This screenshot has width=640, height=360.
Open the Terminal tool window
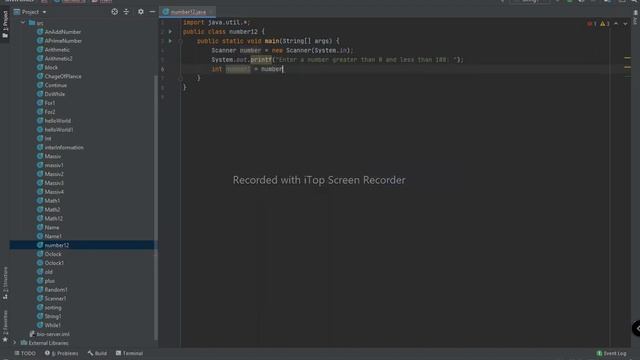click(x=129, y=353)
